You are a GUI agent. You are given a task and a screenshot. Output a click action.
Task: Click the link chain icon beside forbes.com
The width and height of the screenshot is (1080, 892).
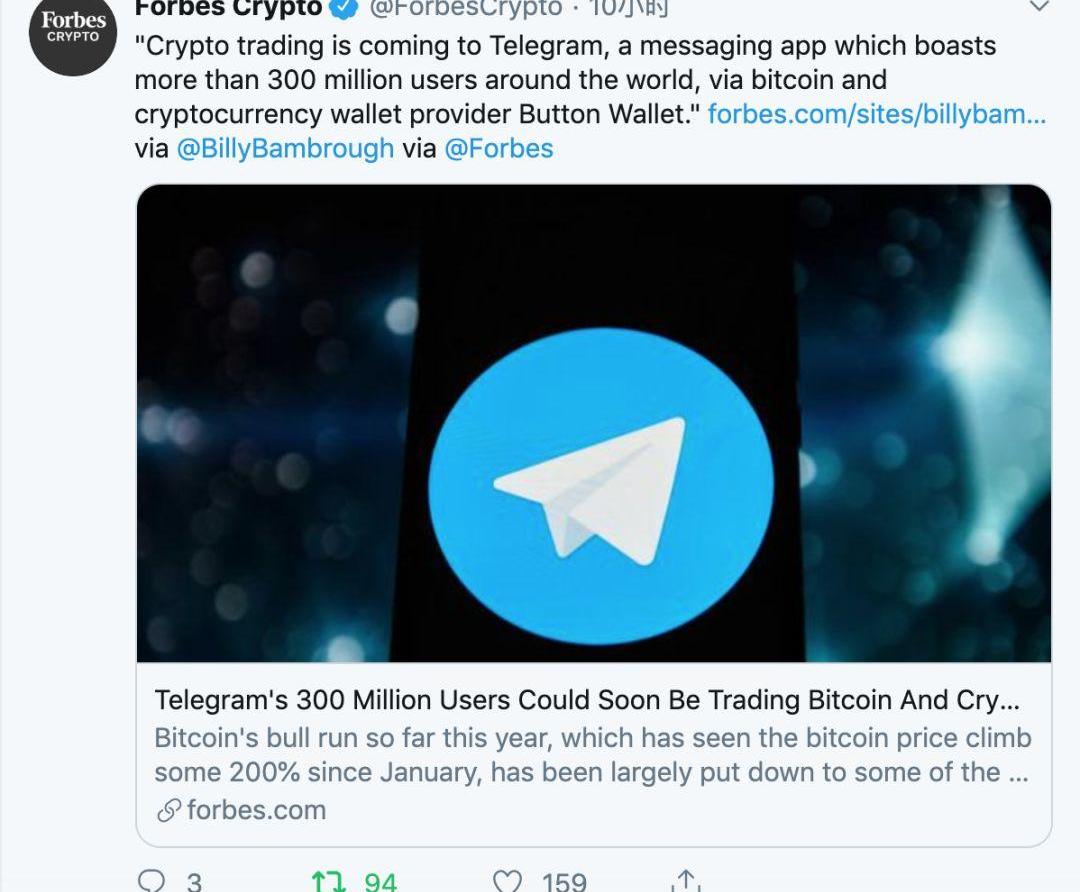coord(169,811)
